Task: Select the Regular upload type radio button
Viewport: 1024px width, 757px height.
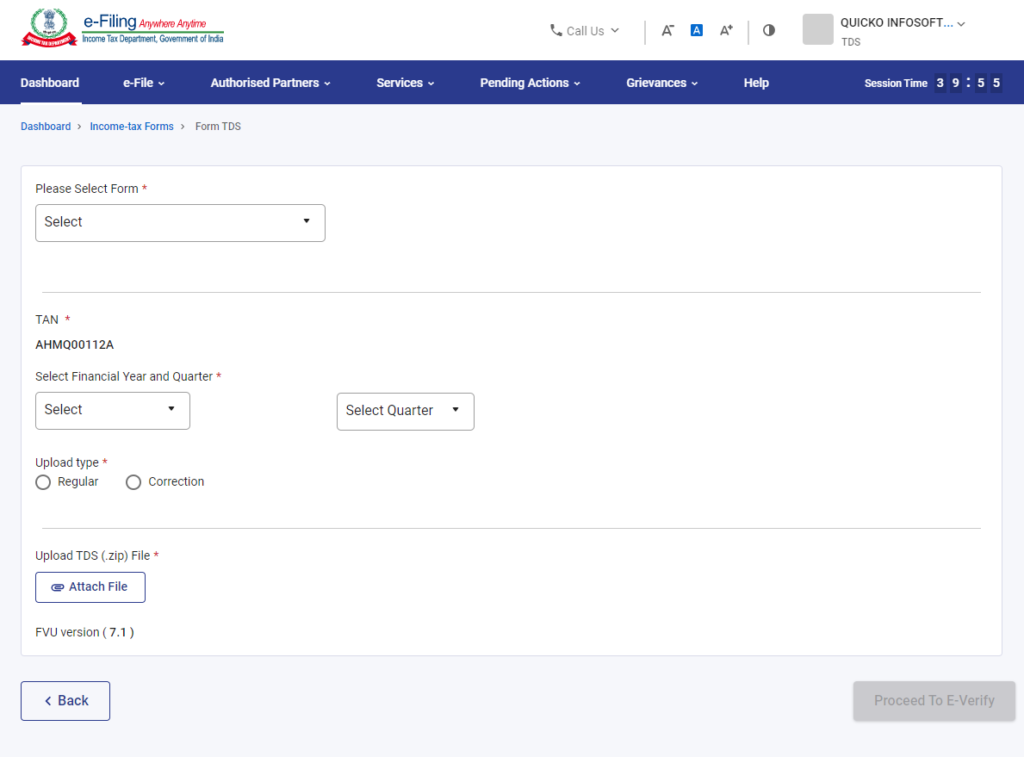Action: tap(43, 482)
